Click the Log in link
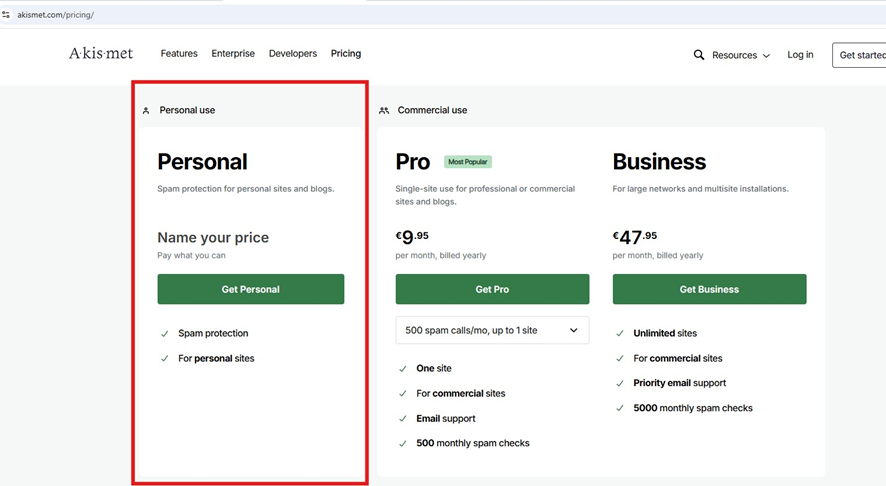The image size is (886, 486). (800, 55)
